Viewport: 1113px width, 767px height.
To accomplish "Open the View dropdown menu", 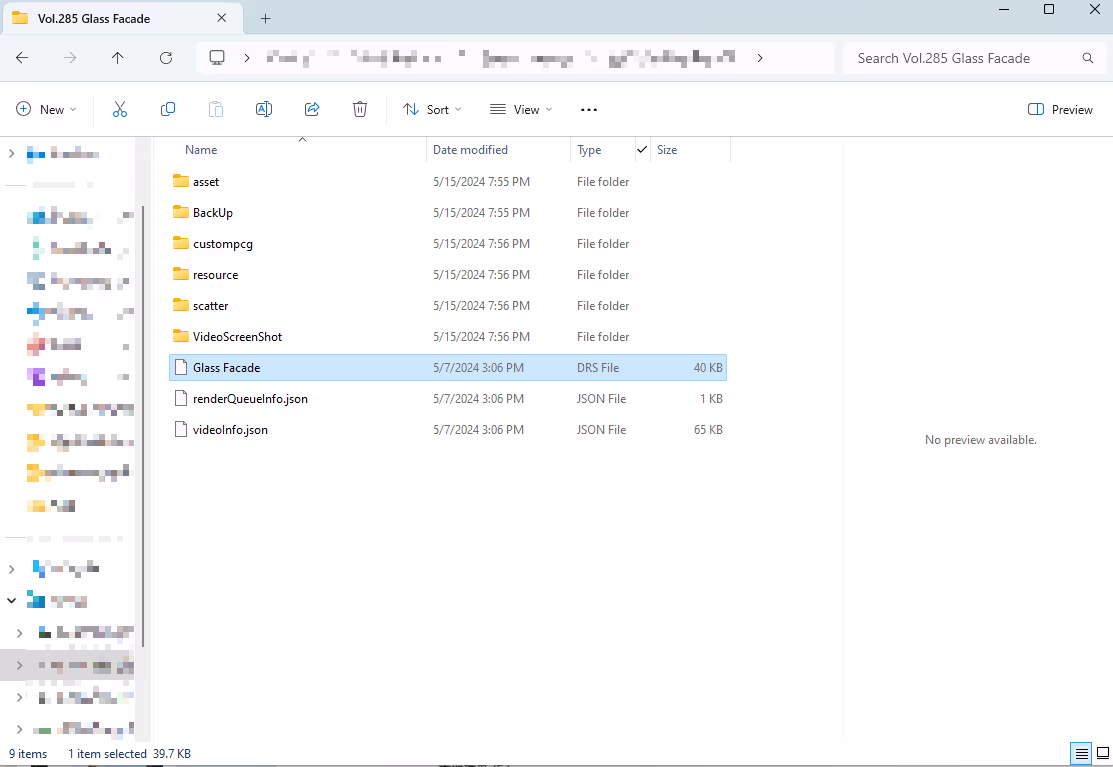I will [521, 109].
